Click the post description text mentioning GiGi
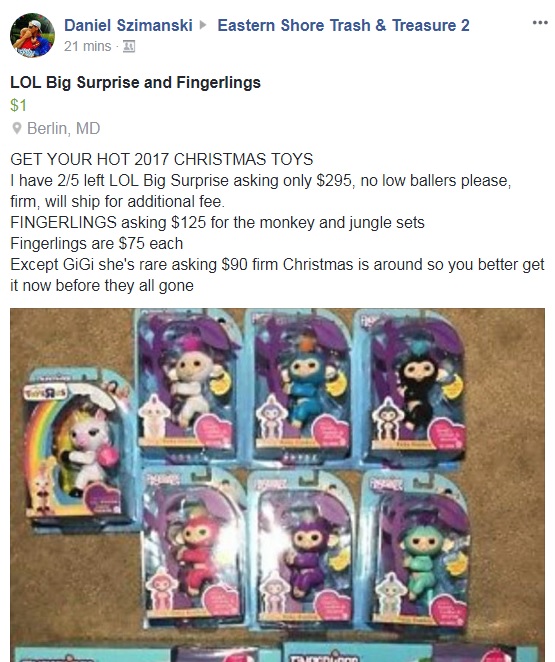555x662 pixels. pyautogui.click(x=277, y=275)
